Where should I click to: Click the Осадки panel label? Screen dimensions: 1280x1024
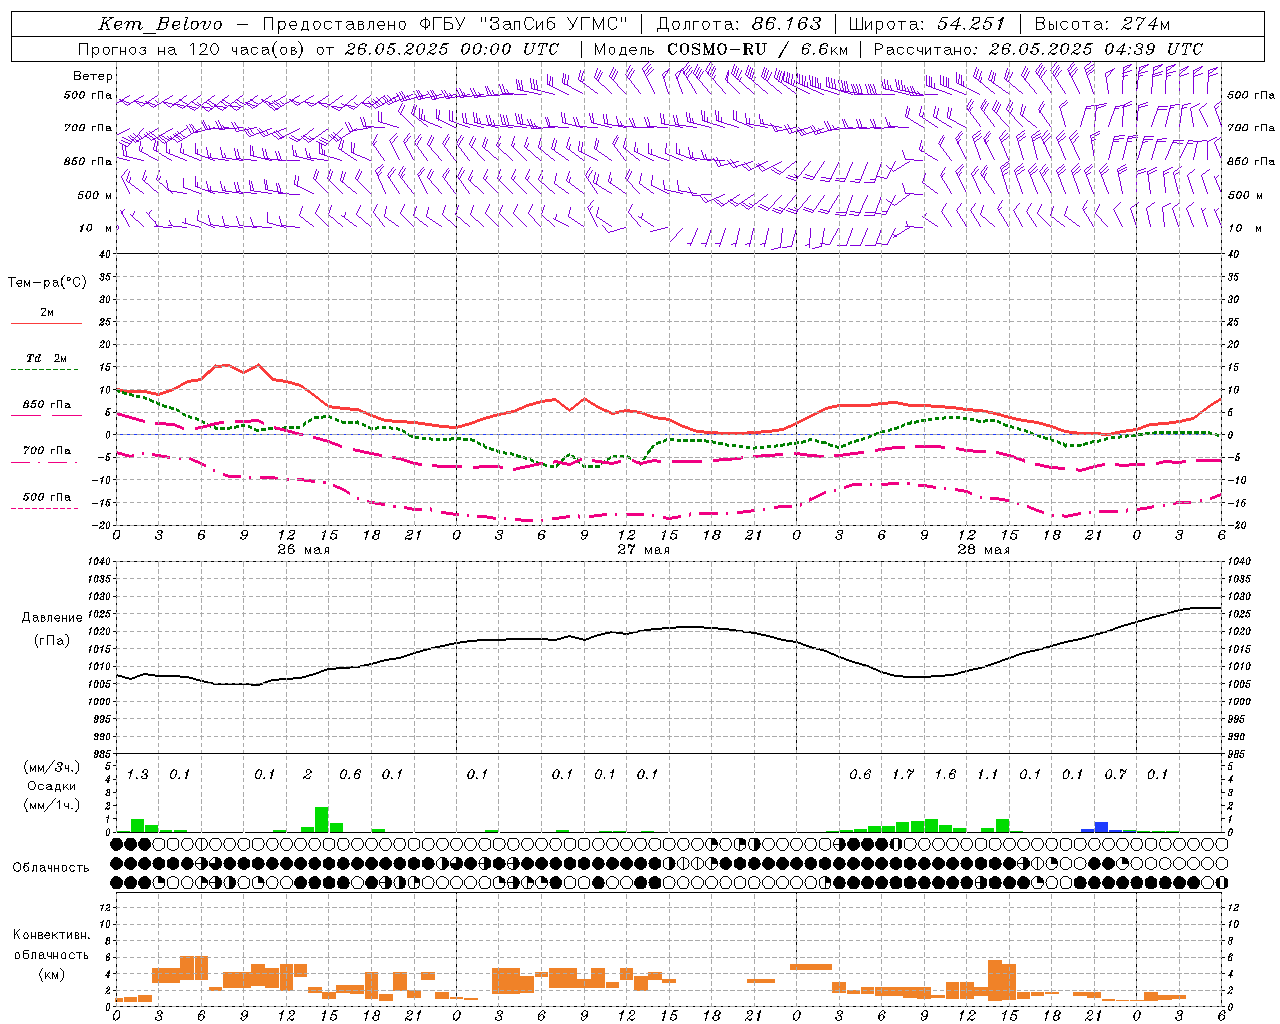(51, 787)
